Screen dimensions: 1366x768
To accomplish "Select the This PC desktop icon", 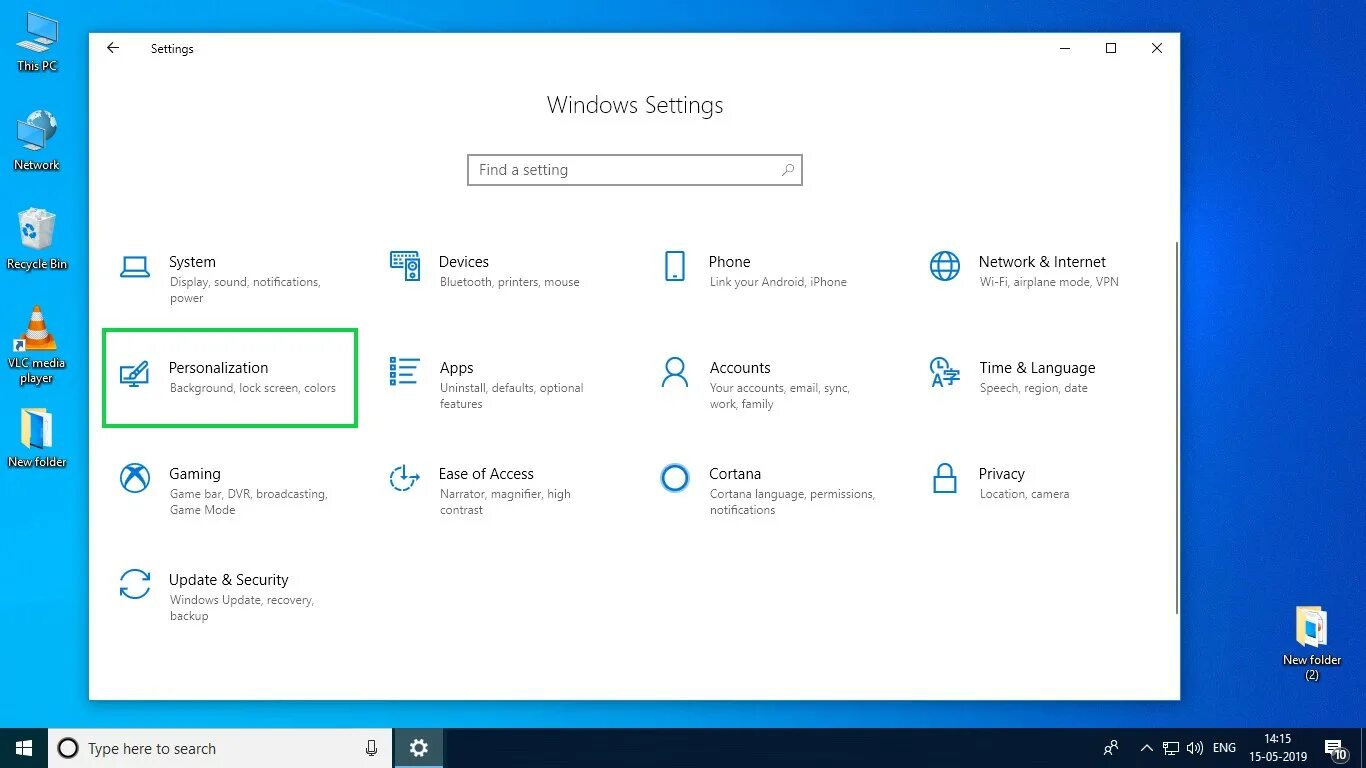I will [37, 43].
